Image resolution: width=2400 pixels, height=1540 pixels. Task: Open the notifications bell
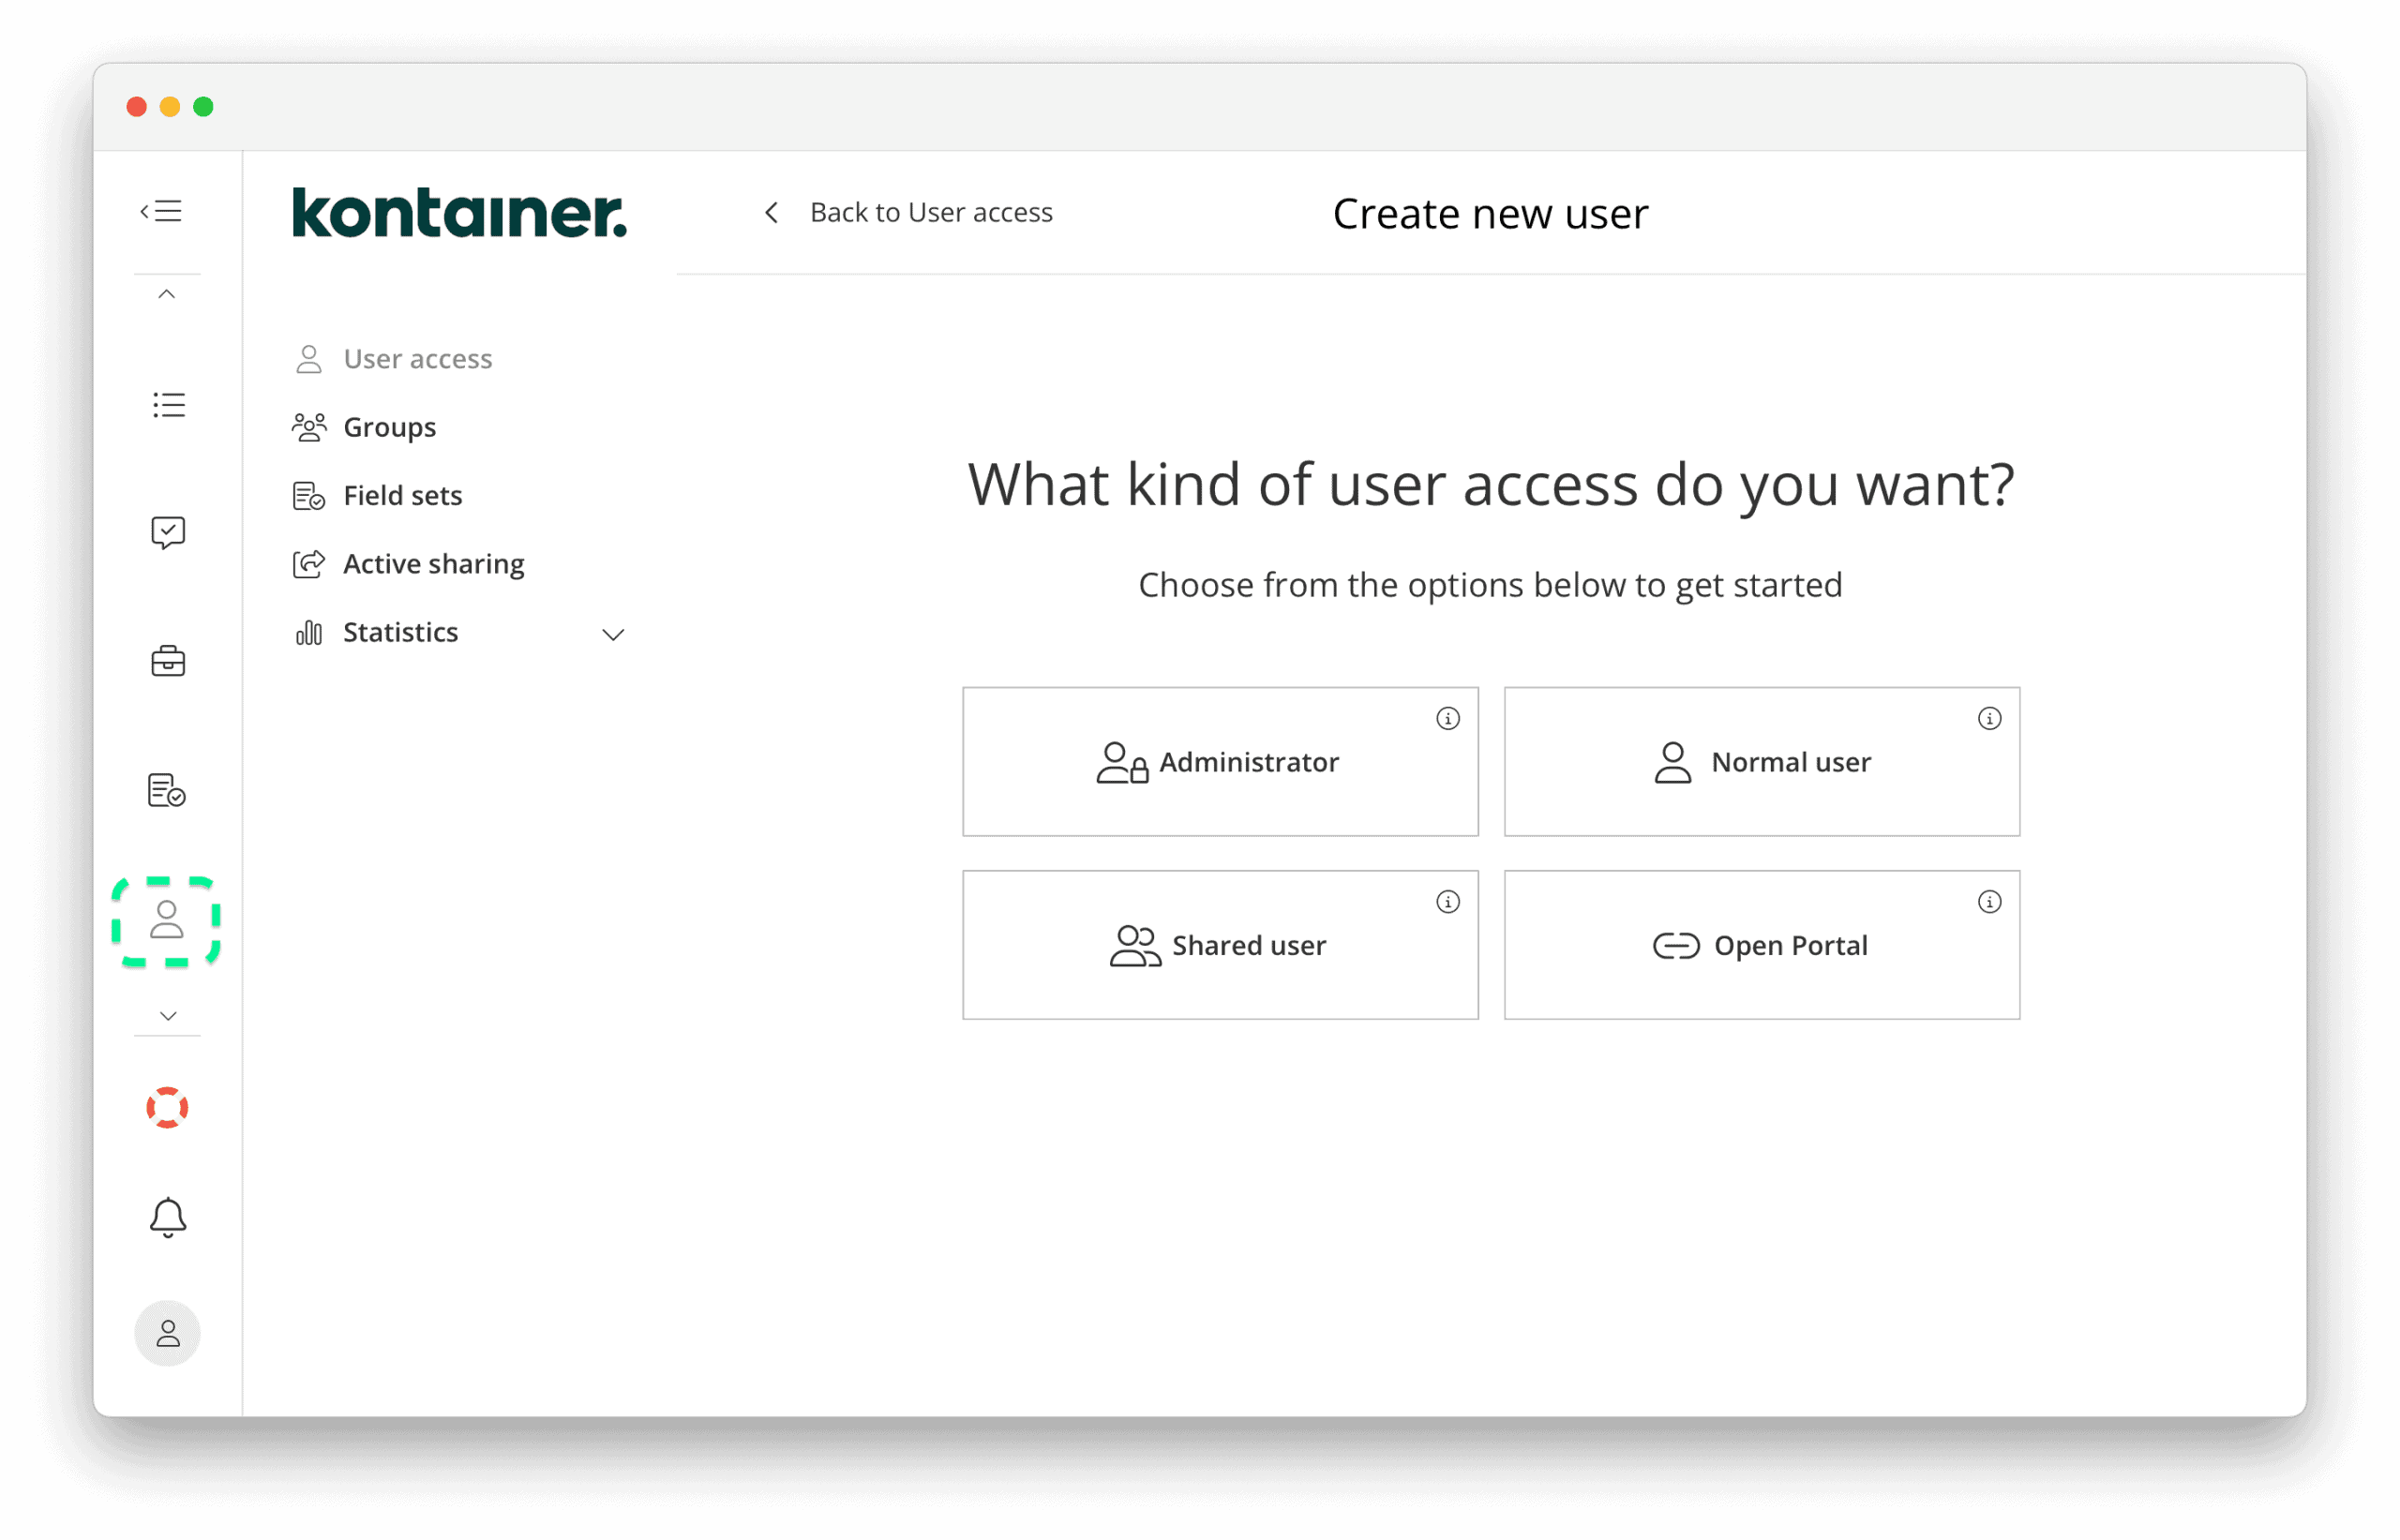point(168,1218)
